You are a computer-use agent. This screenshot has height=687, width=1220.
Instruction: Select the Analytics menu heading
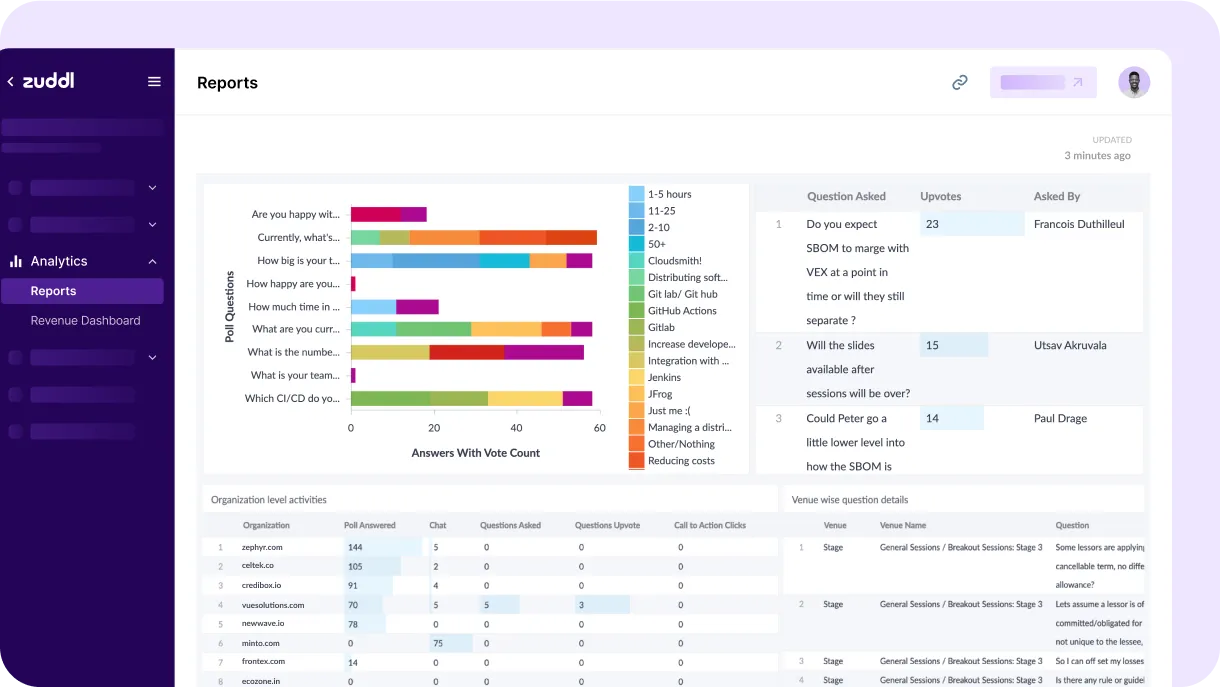pyautogui.click(x=59, y=261)
